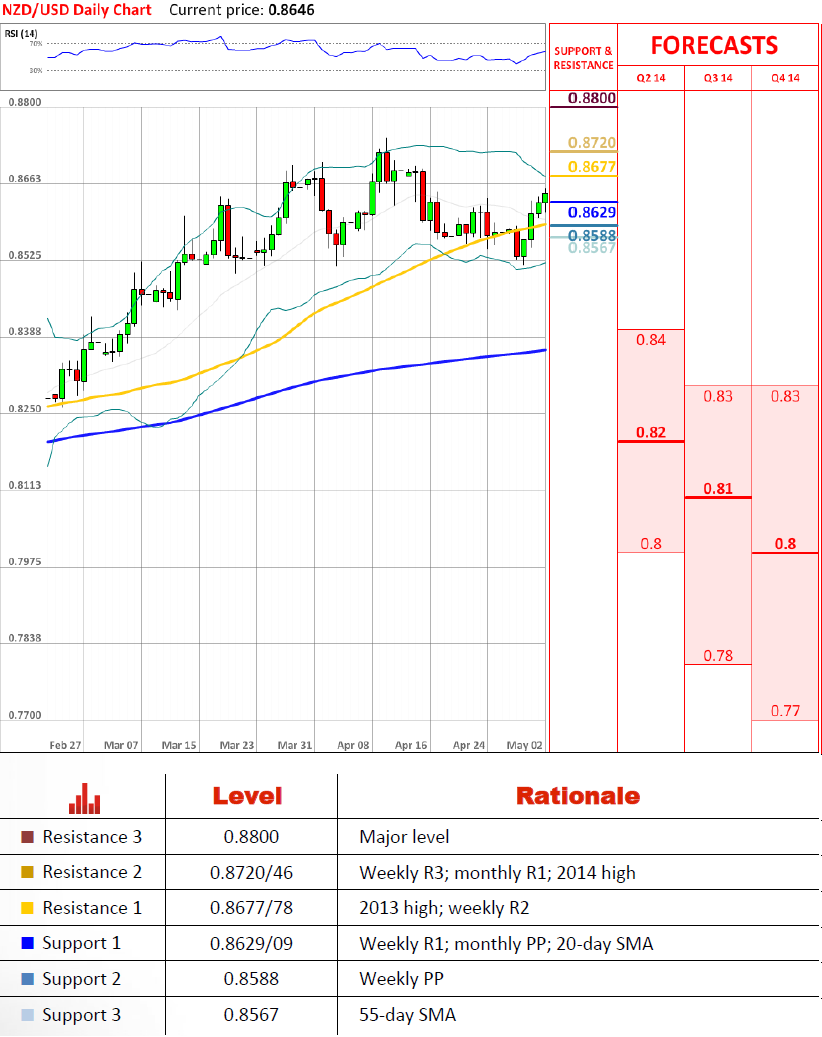Click the level cell 0.8629/09
The width and height of the screenshot is (822, 1037).
pyautogui.click(x=251, y=944)
